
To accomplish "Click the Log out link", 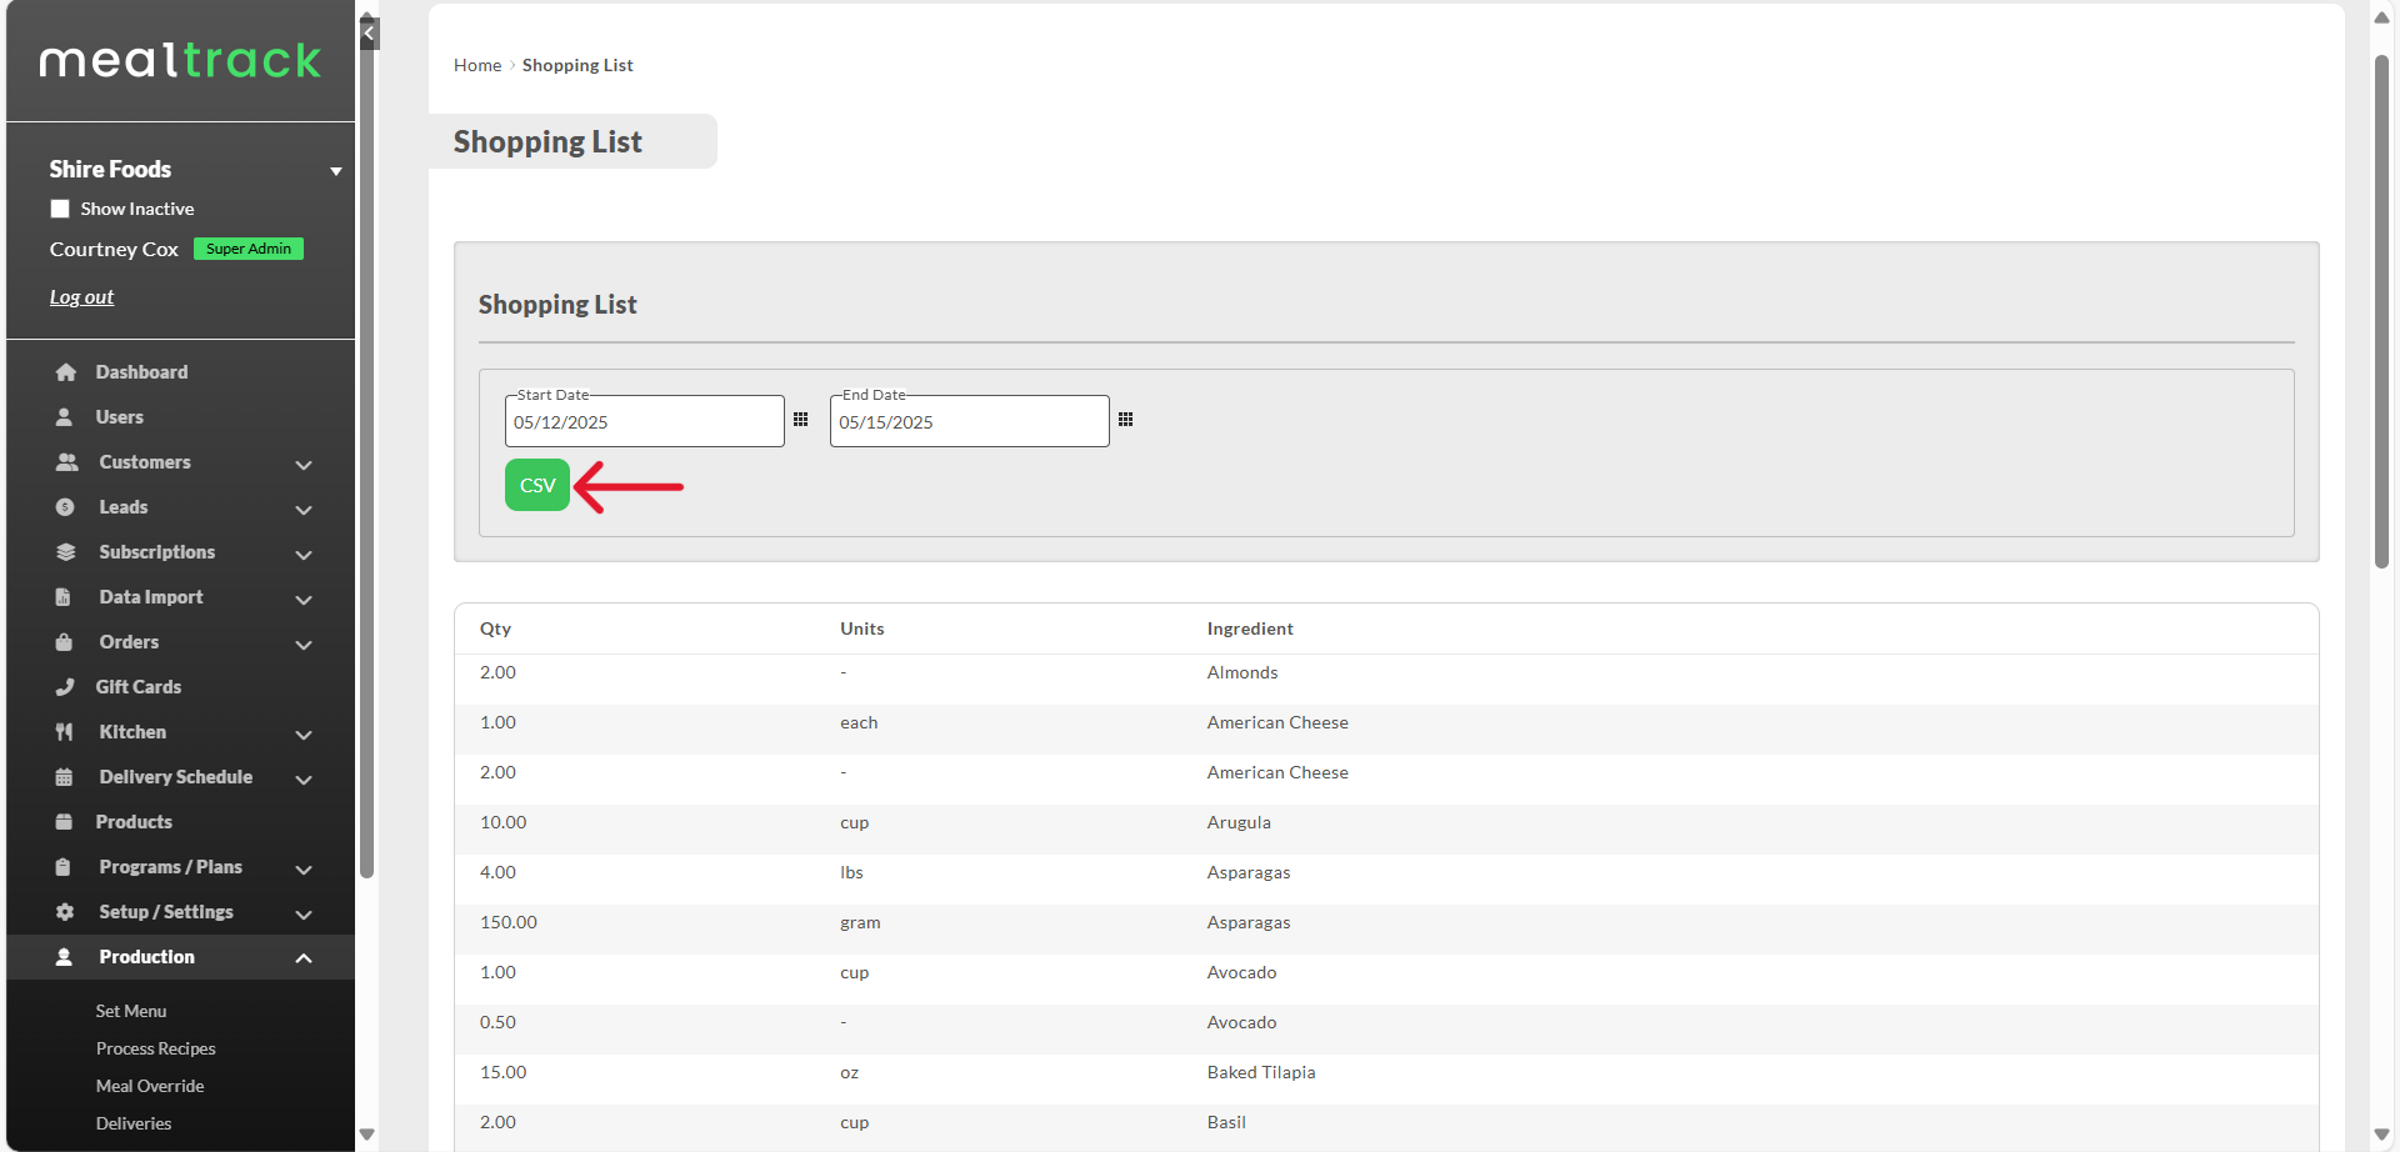I will 82,297.
